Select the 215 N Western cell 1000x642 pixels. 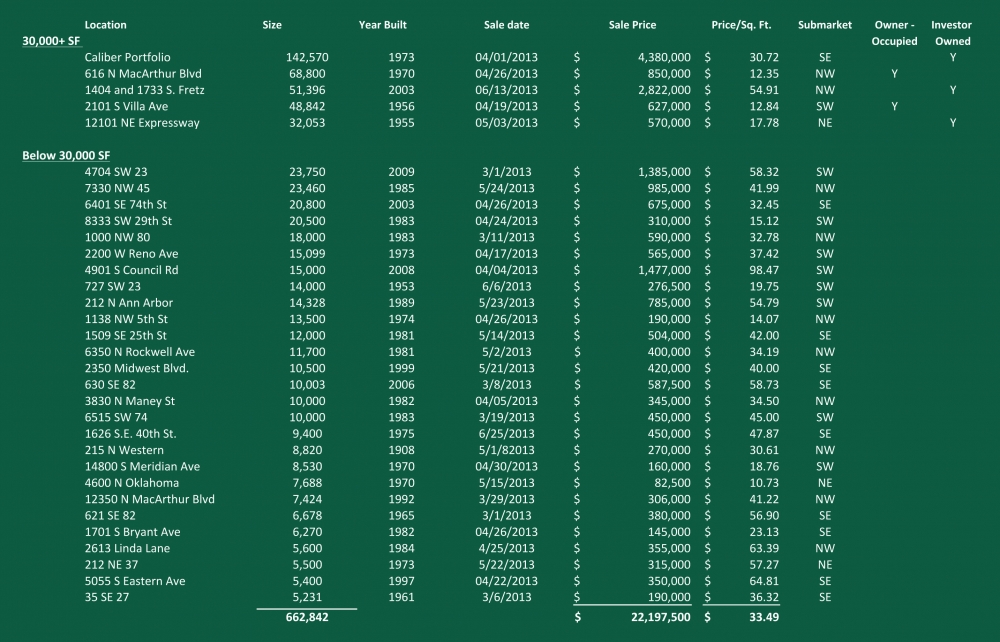[x=124, y=450]
